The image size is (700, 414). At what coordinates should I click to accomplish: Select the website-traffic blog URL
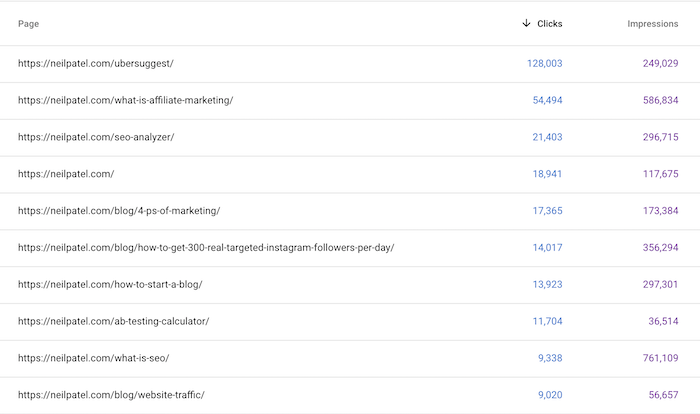111,395
